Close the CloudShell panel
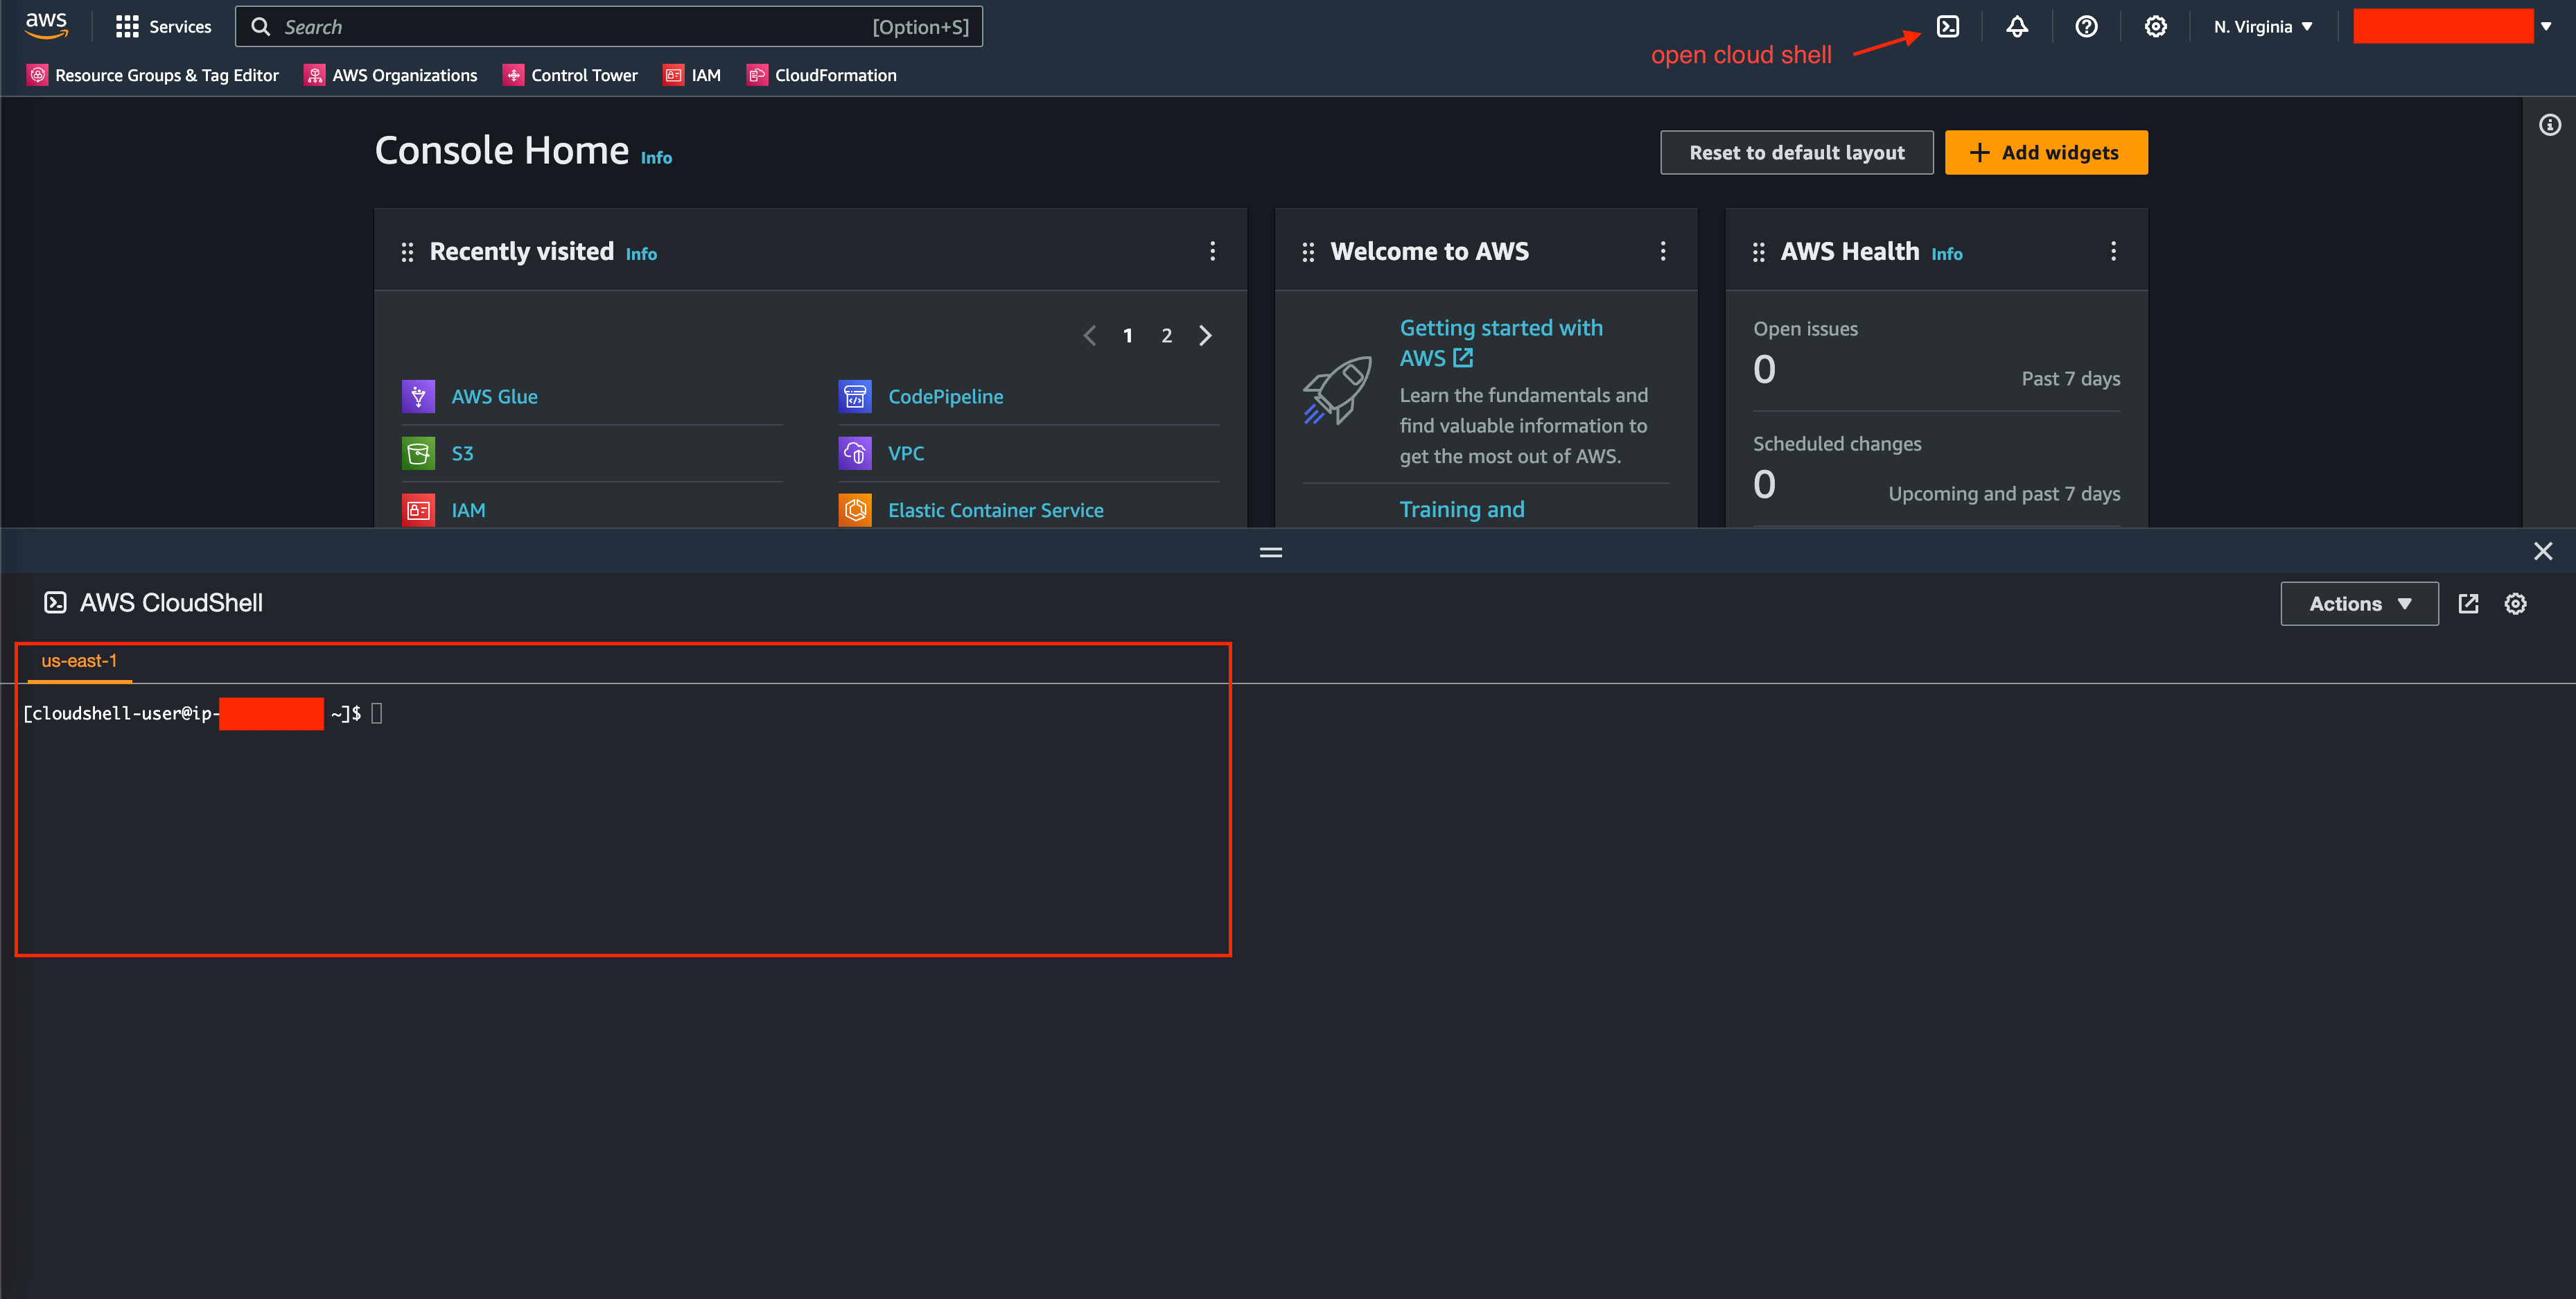 click(x=2543, y=551)
